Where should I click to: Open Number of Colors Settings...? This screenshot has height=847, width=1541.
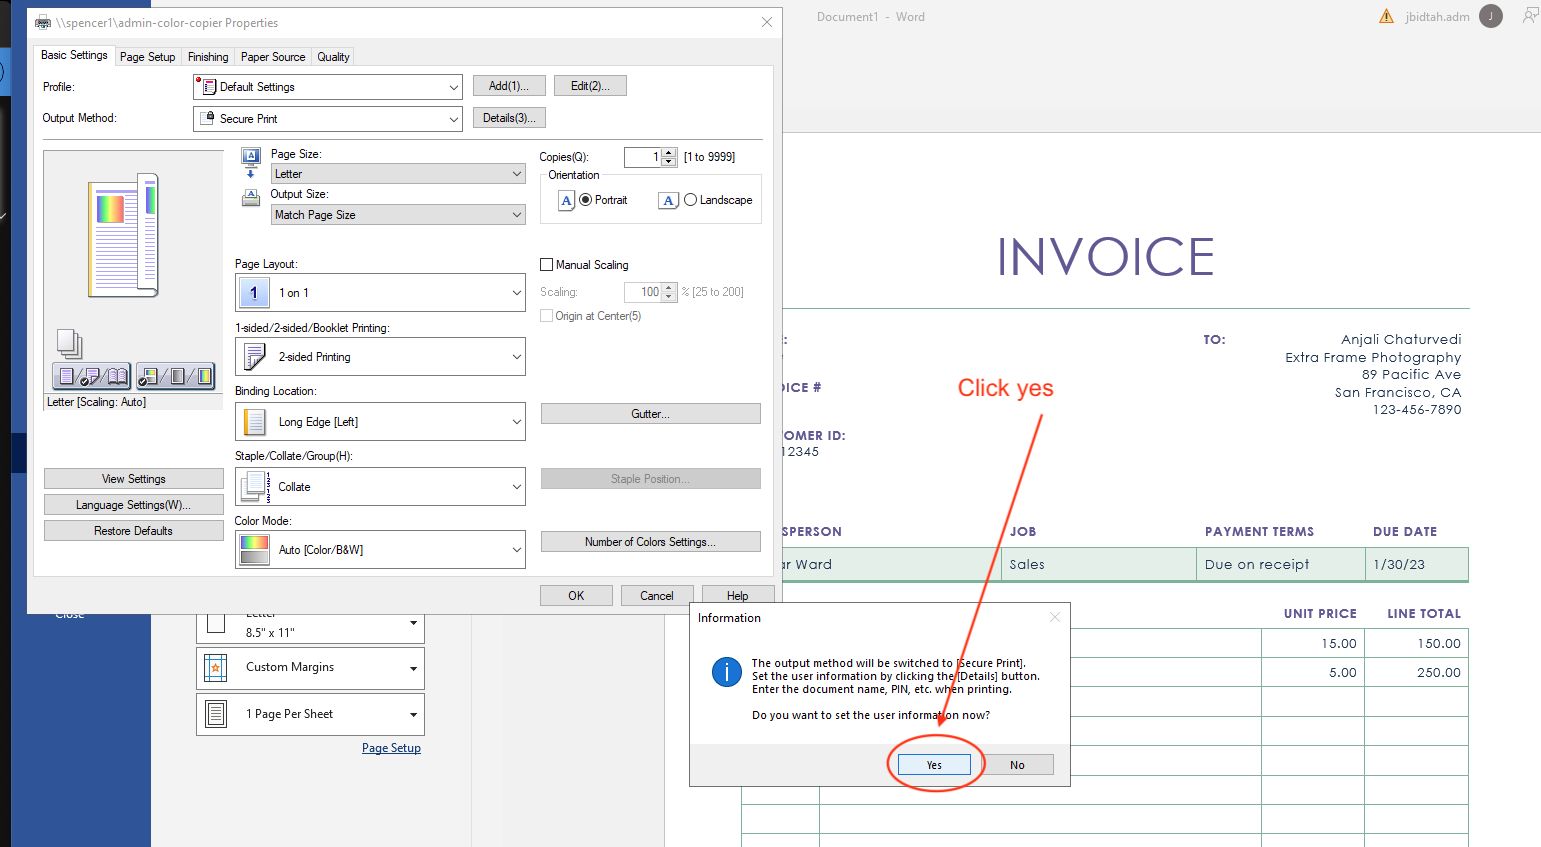[650, 542]
